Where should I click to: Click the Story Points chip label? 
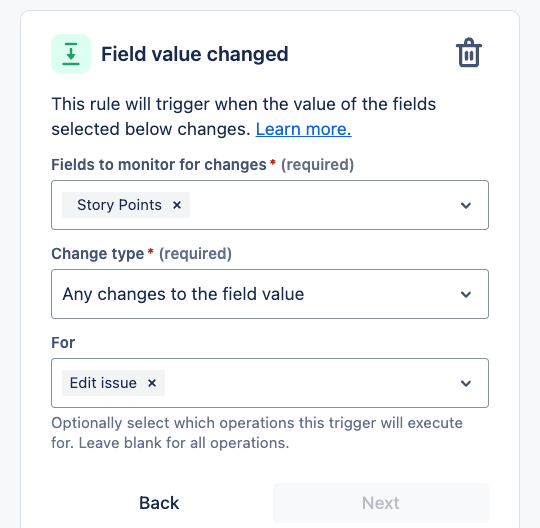click(119, 205)
